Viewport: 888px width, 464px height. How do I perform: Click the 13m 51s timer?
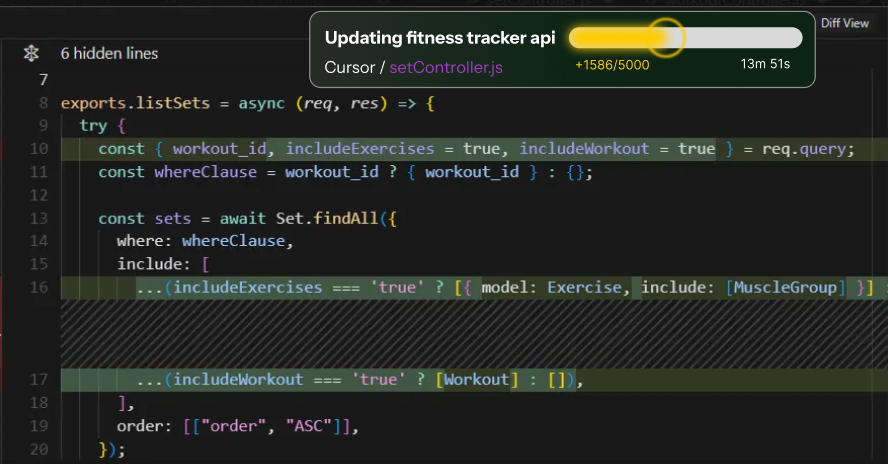[x=765, y=64]
